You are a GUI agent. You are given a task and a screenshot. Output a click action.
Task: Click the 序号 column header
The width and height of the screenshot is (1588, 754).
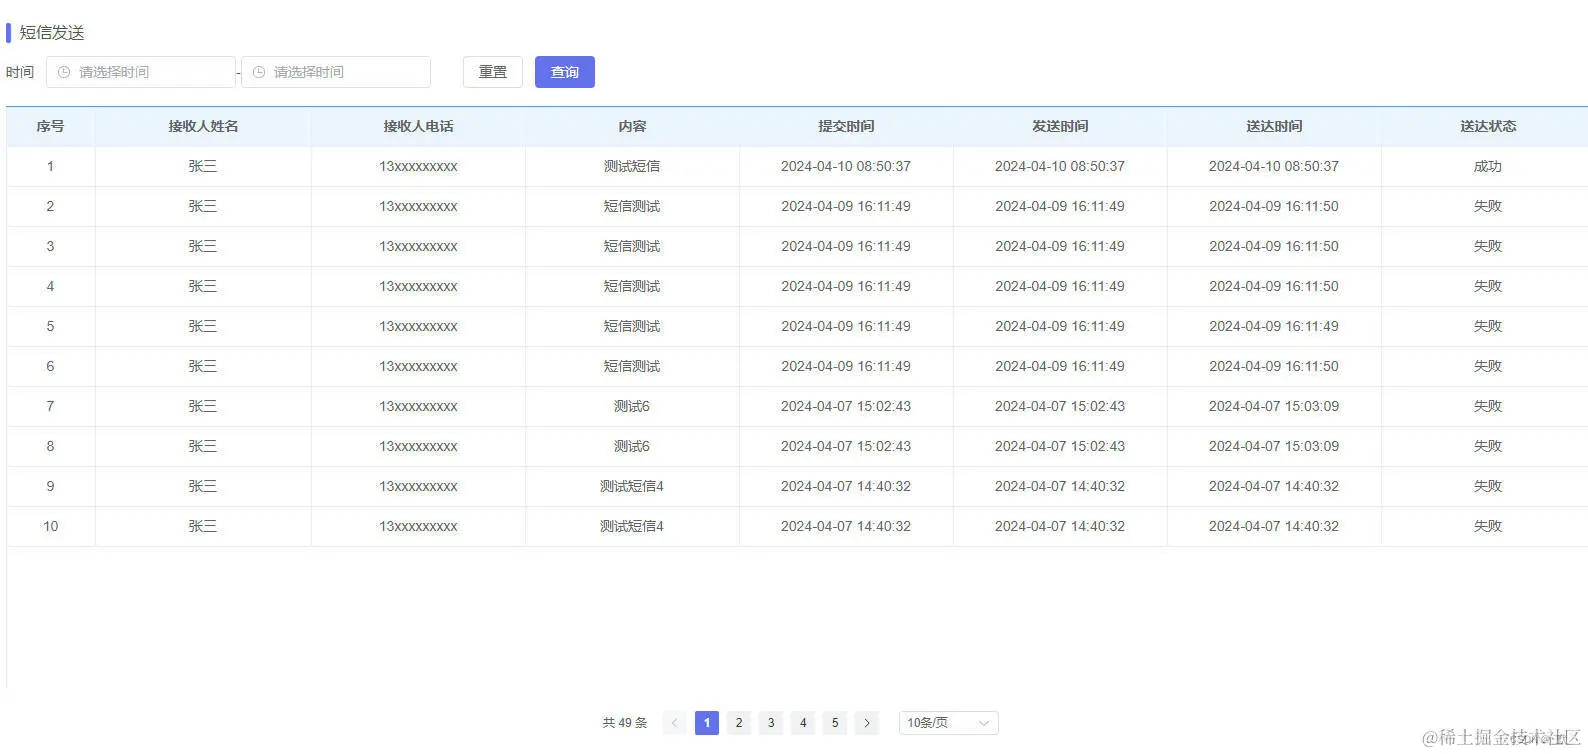pyautogui.click(x=50, y=126)
